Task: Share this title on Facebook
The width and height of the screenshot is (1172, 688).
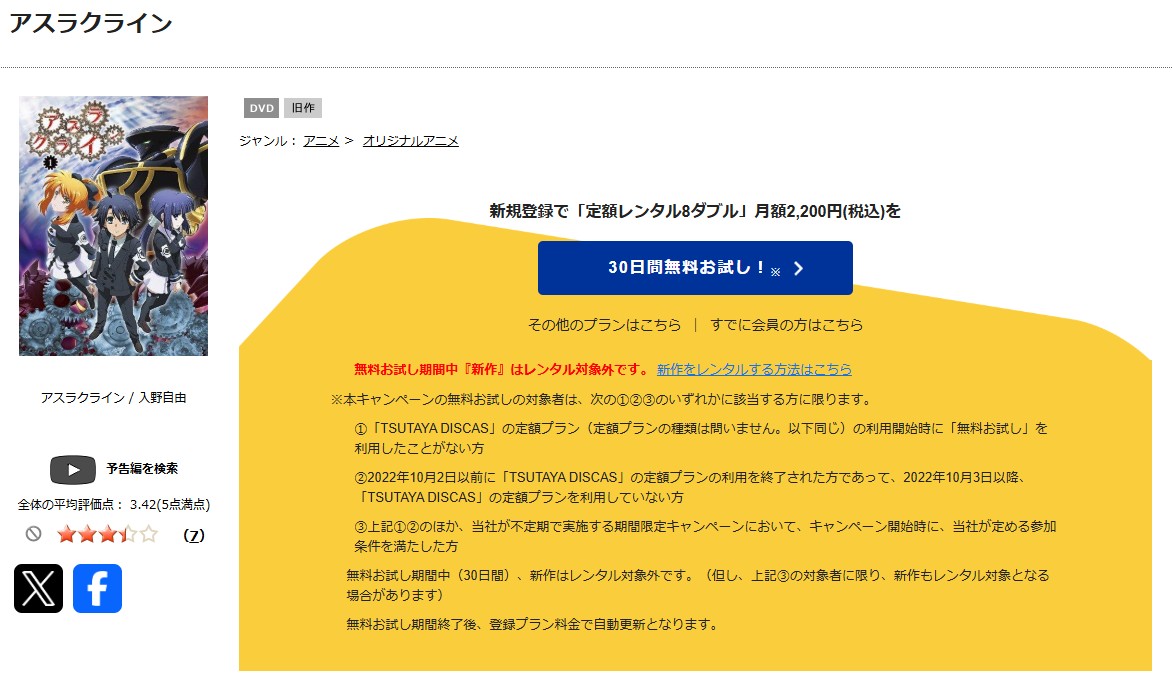Action: coord(97,588)
